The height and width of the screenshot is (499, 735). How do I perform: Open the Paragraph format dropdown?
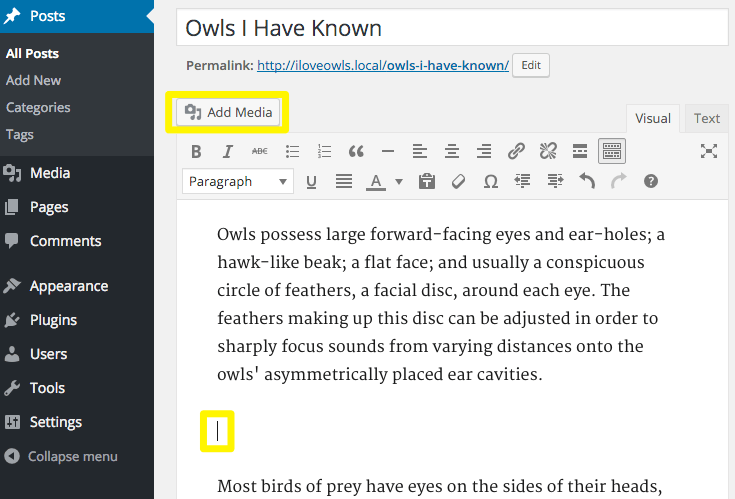click(238, 181)
